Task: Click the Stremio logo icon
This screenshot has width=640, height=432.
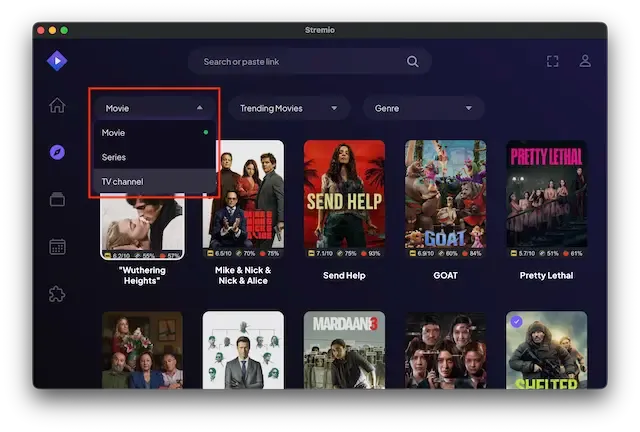Action: pos(57,61)
